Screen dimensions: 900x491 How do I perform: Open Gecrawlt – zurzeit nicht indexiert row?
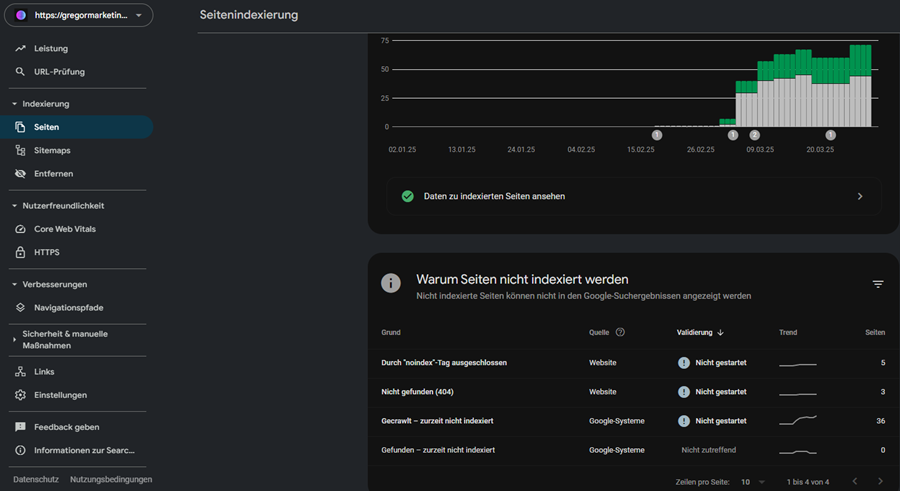click(633, 421)
